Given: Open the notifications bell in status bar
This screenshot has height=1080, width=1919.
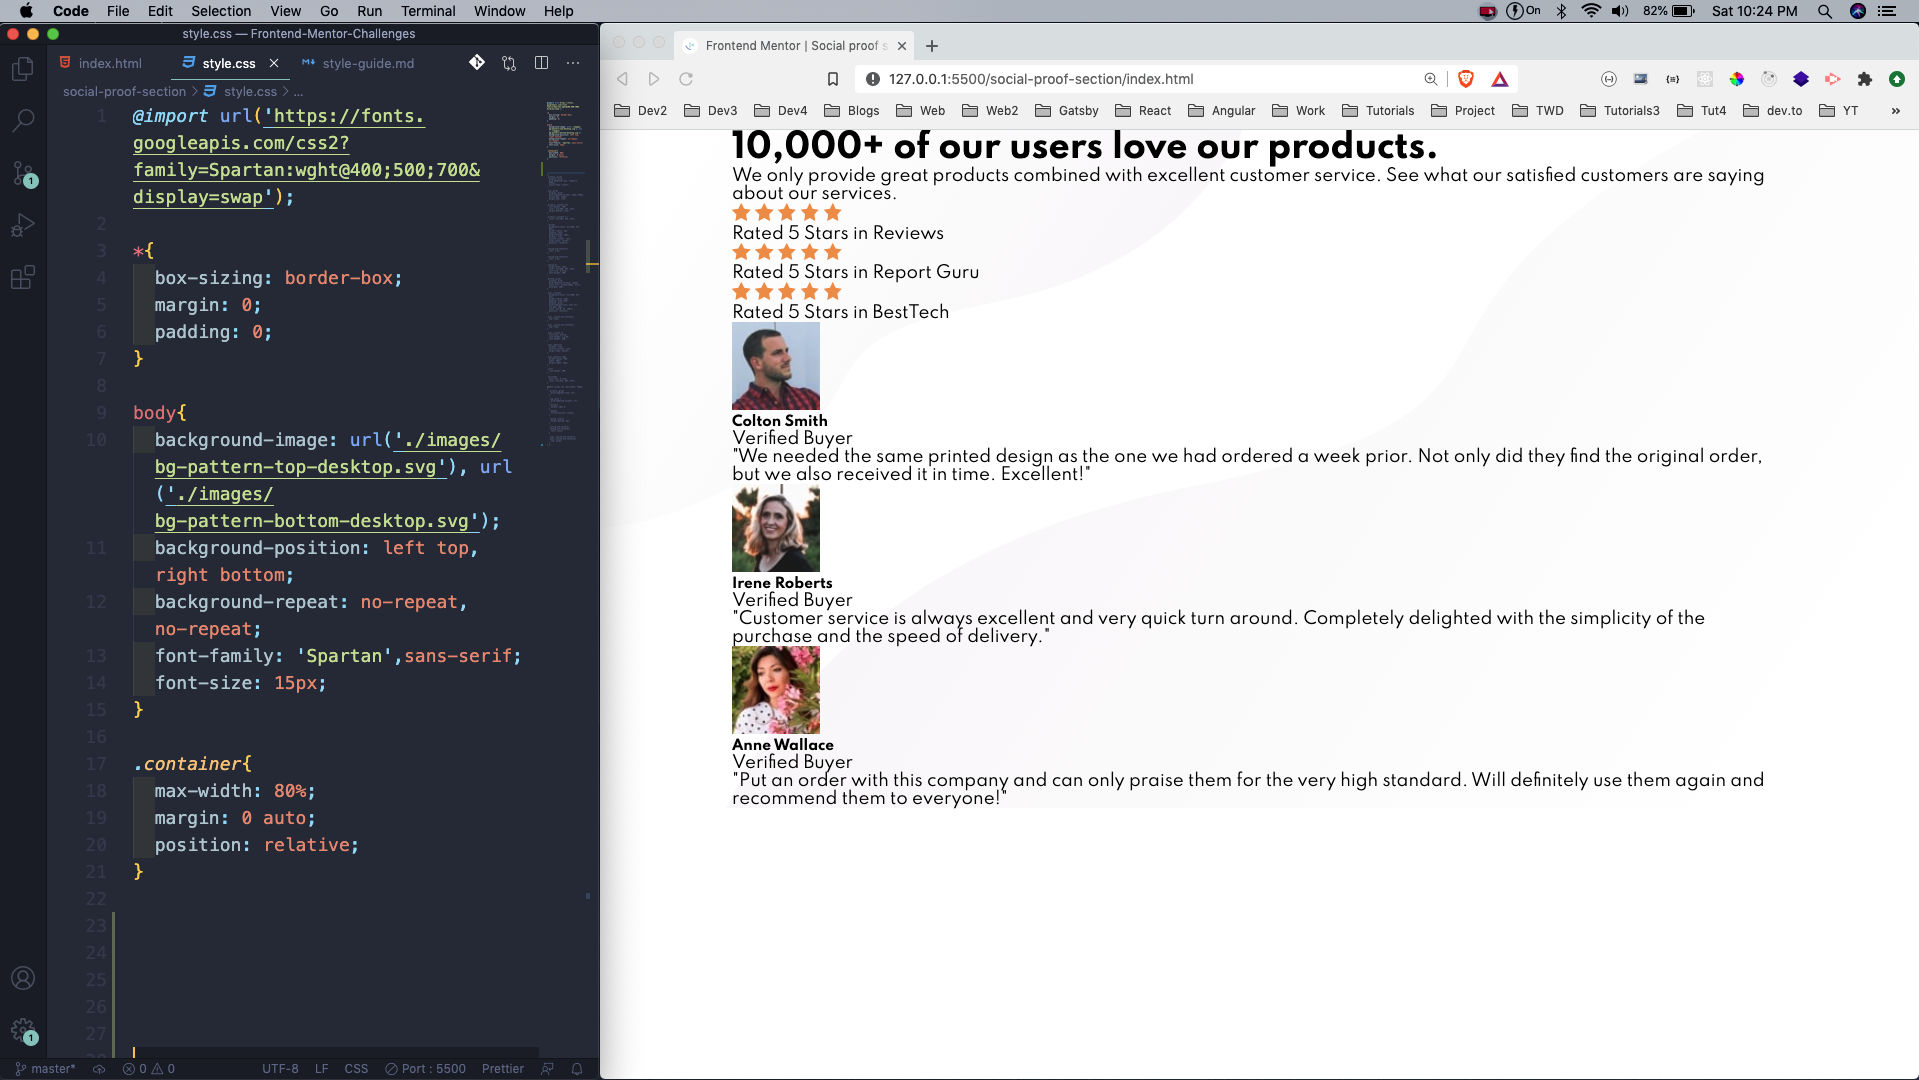Looking at the screenshot, I should click(x=577, y=1069).
